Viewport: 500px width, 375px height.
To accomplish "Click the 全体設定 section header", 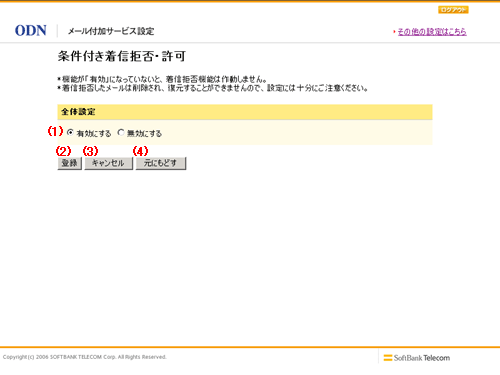I will point(245,112).
